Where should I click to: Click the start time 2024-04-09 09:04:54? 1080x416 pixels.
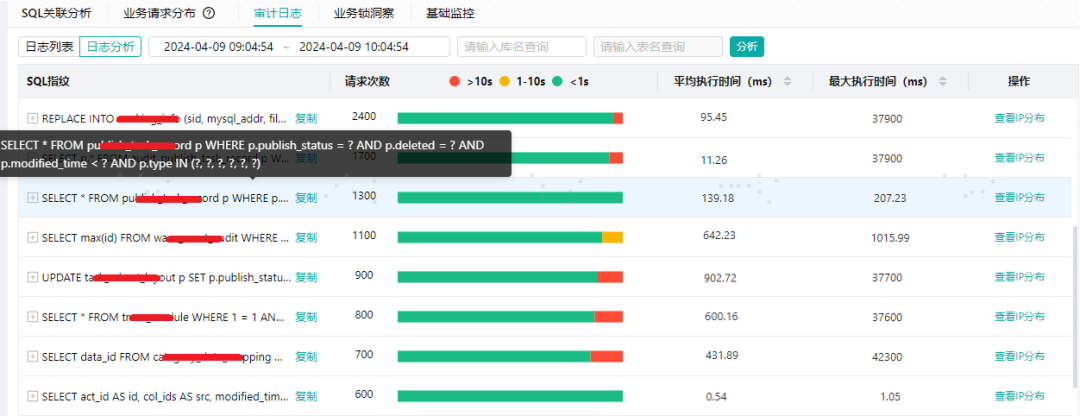(218, 47)
